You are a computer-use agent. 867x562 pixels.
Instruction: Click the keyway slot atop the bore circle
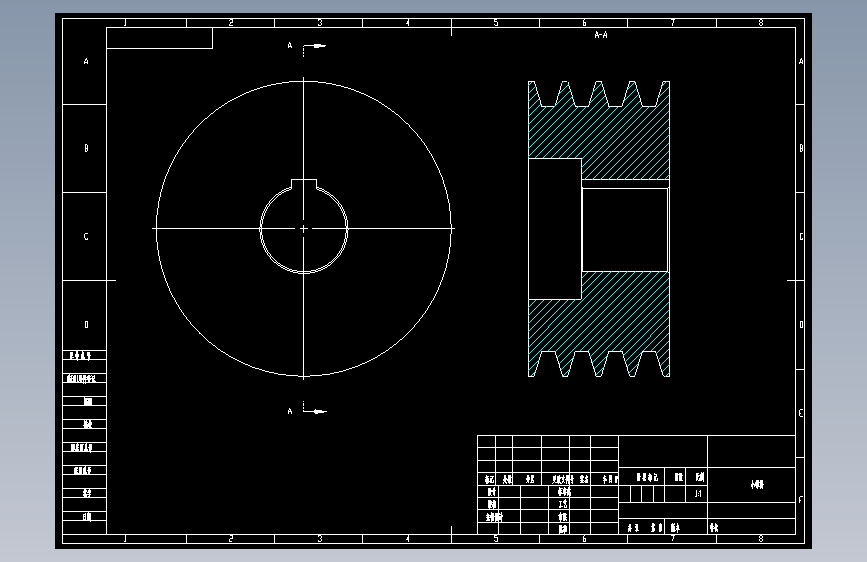point(304,185)
